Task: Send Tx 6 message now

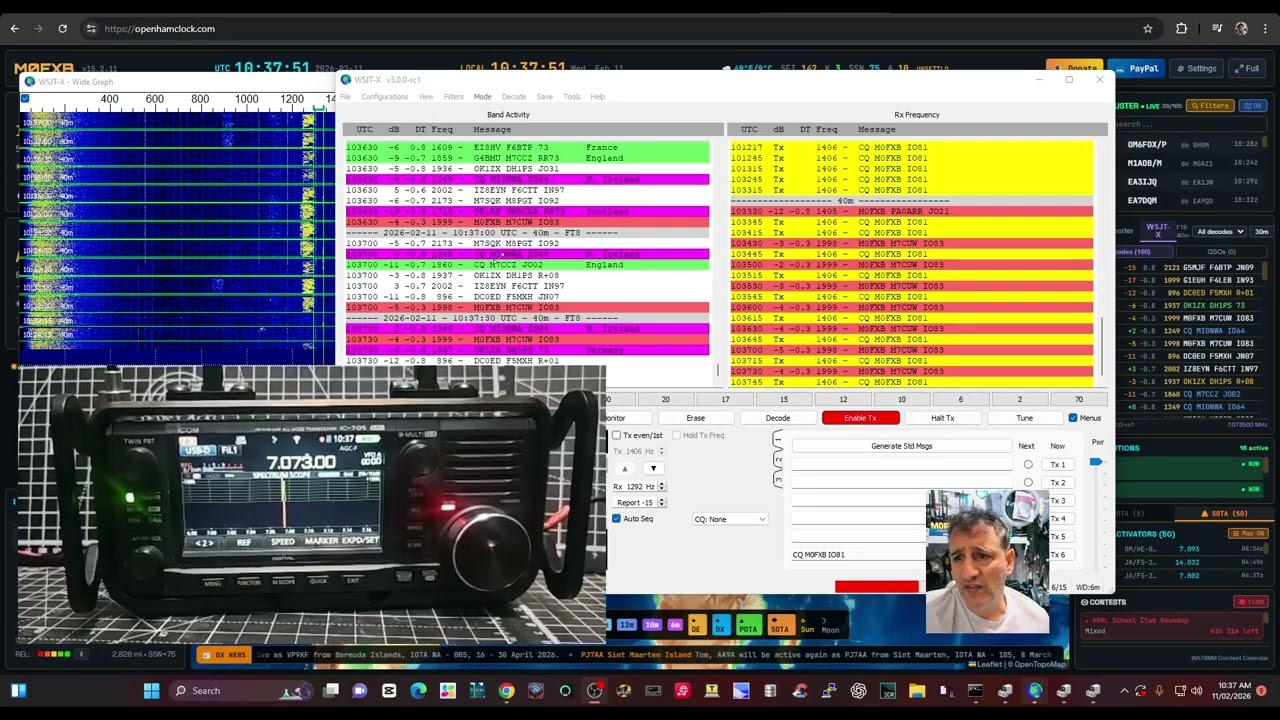Action: (x=1058, y=555)
